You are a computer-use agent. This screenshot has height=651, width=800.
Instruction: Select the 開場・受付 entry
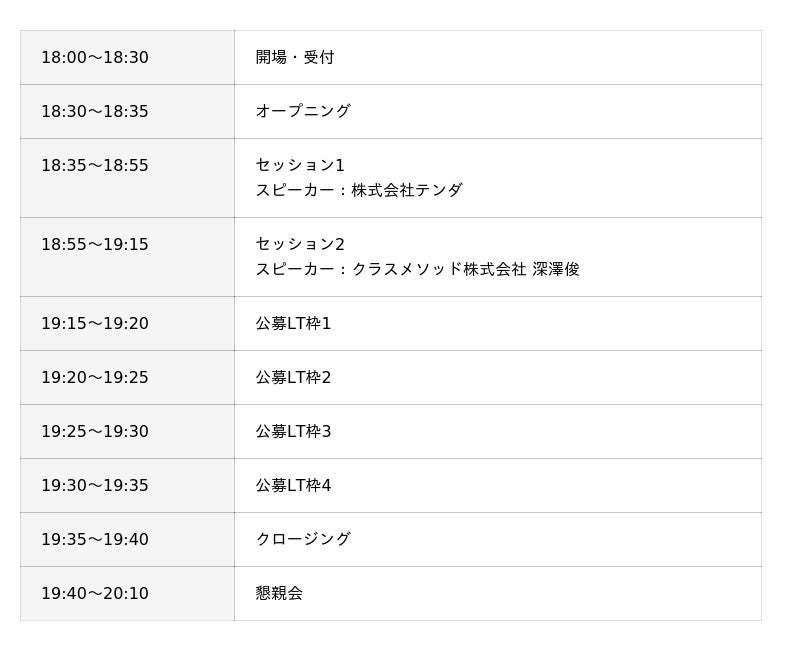[295, 58]
